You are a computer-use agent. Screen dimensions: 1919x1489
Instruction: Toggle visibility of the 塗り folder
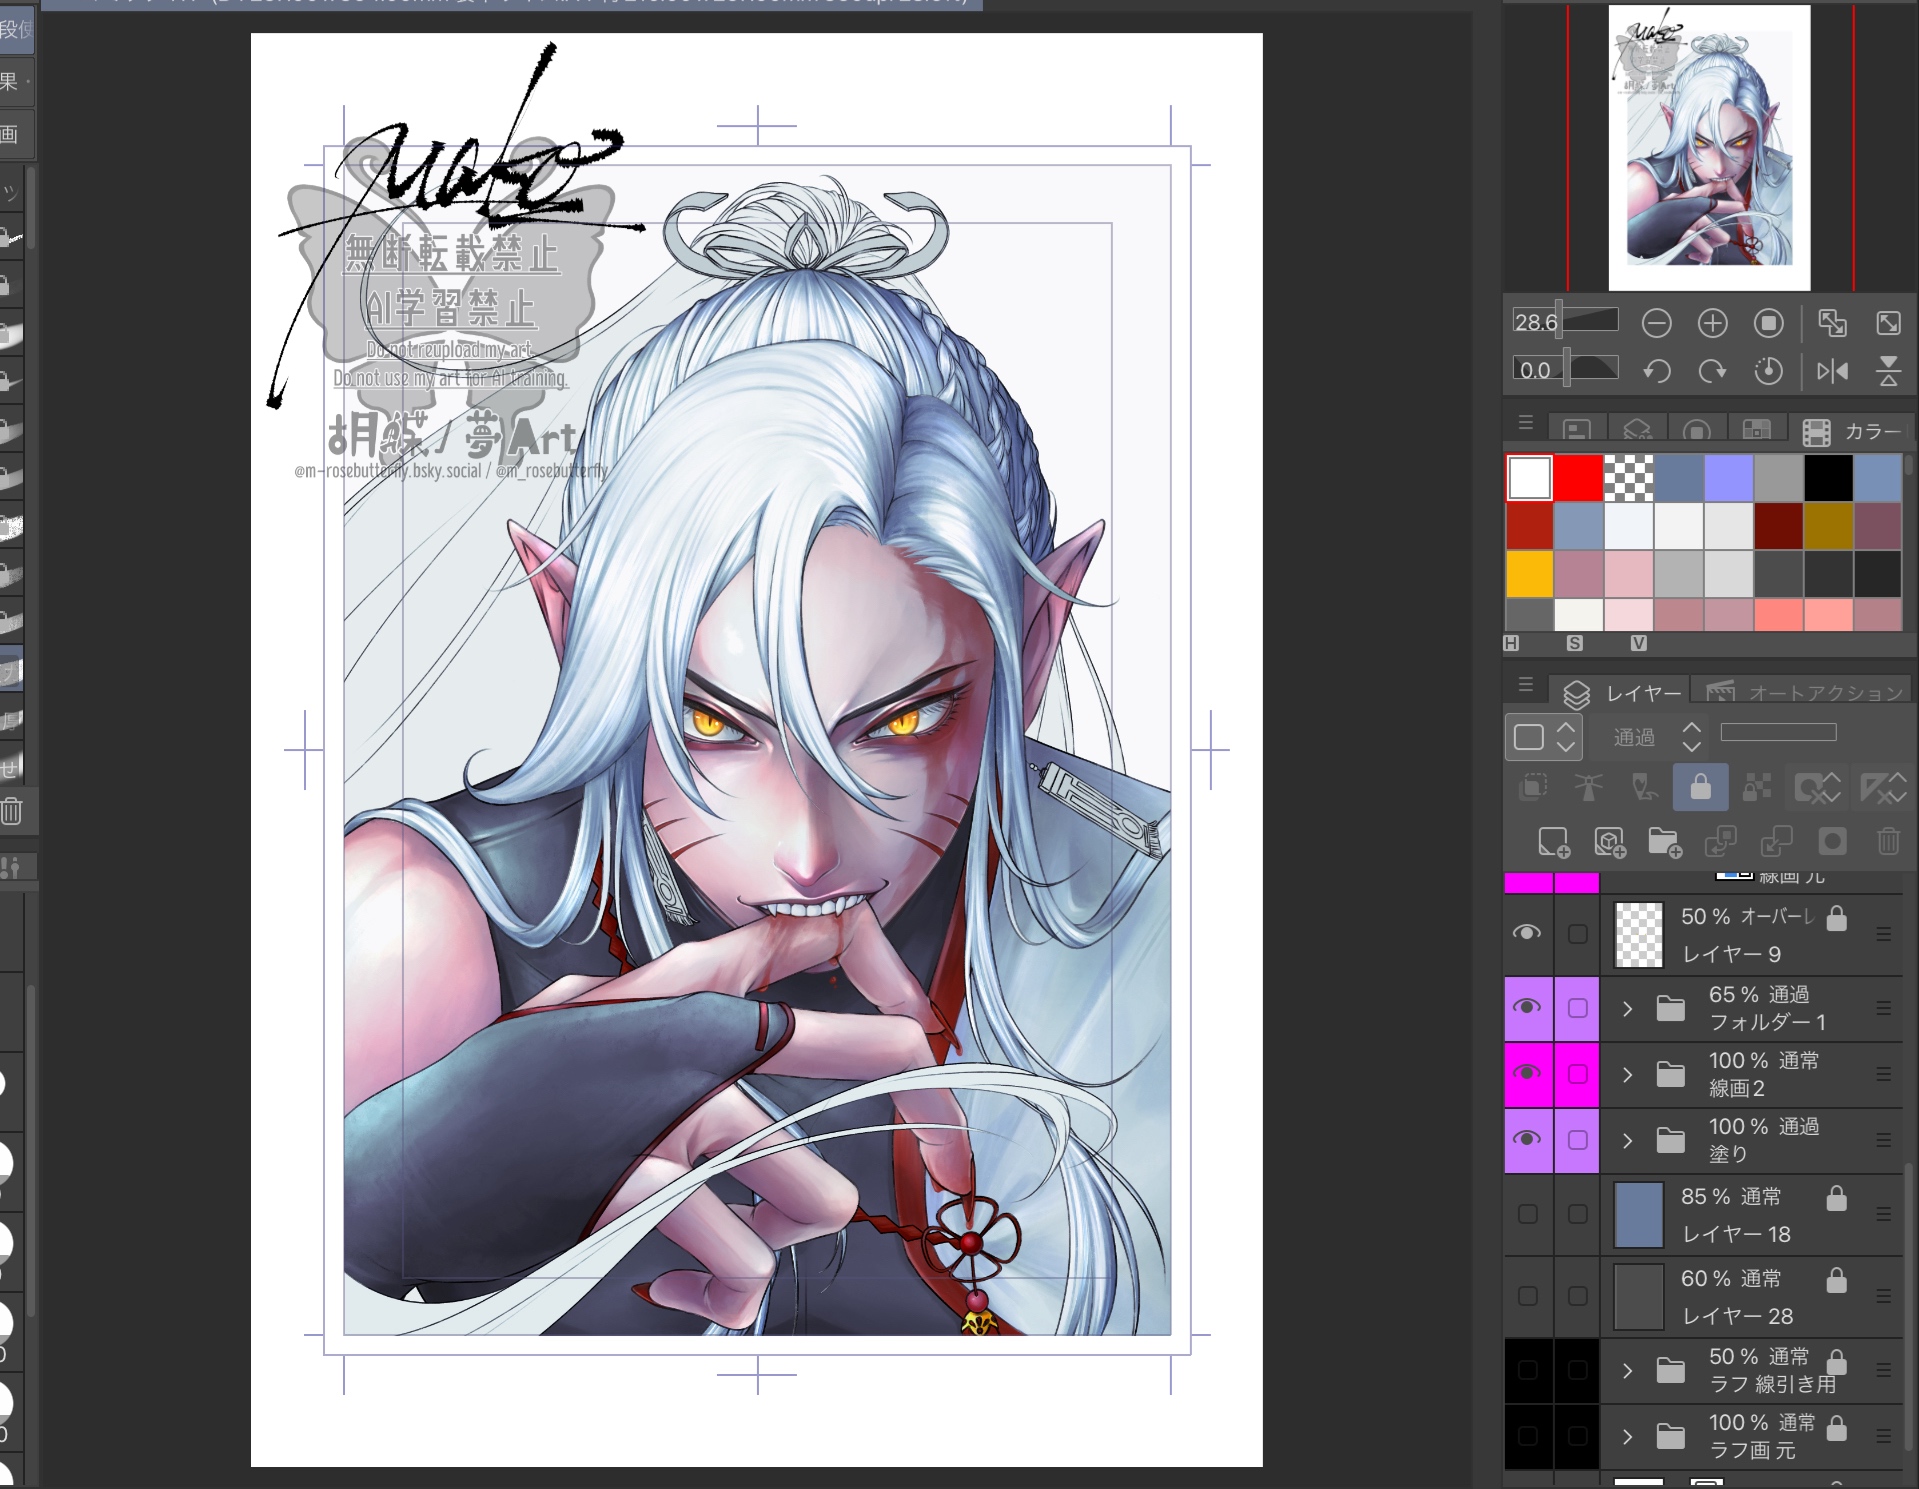click(1527, 1140)
